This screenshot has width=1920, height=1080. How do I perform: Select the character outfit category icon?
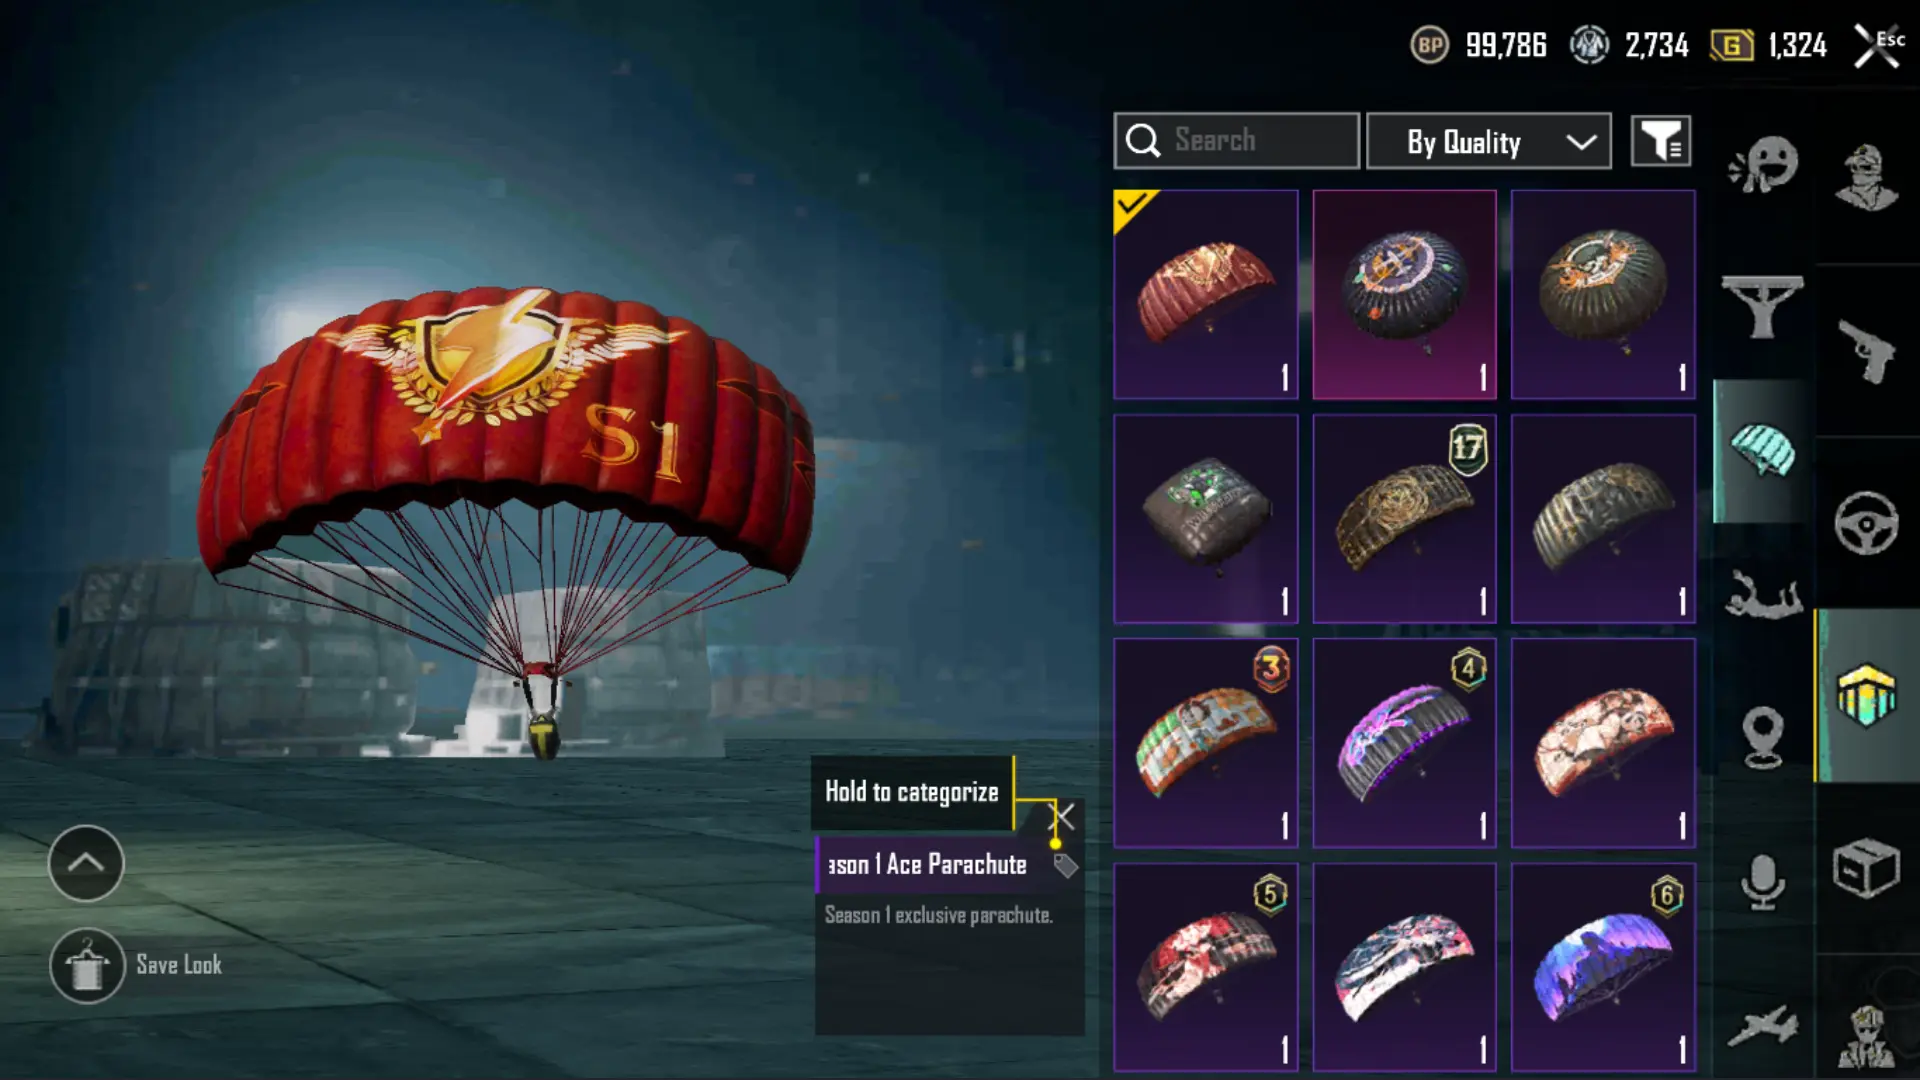pos(1866,177)
